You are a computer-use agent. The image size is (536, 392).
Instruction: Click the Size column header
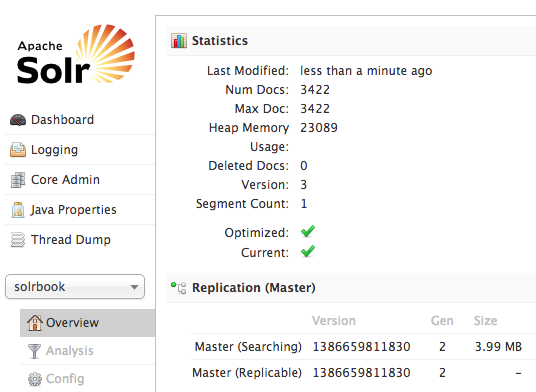click(485, 321)
